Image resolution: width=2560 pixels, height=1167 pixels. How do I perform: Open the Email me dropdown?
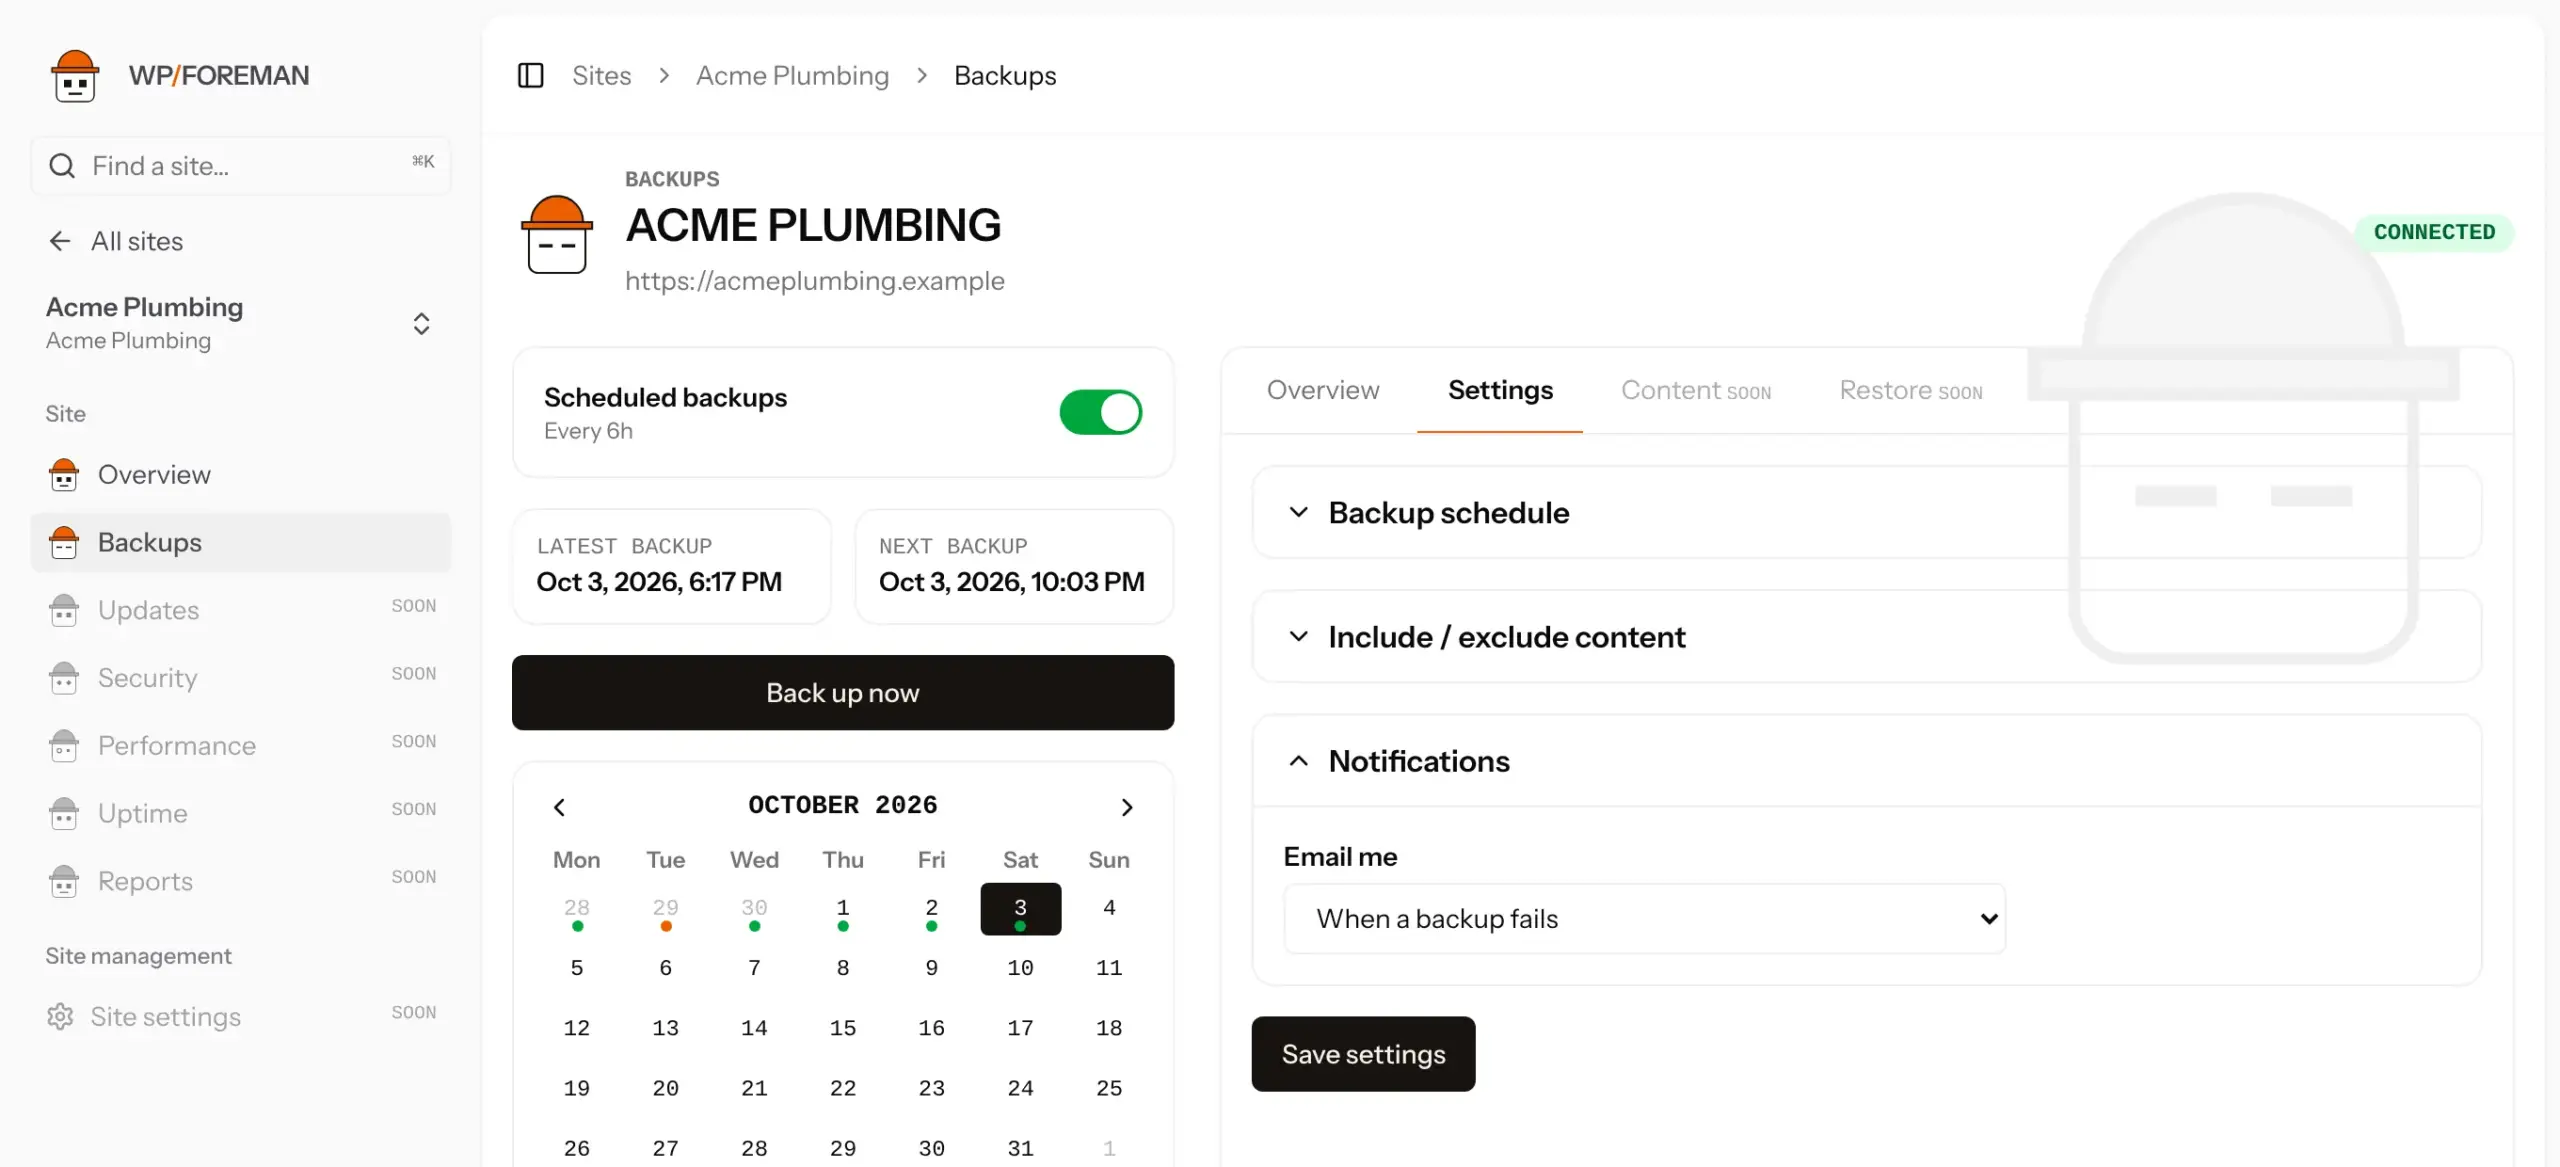pyautogui.click(x=1644, y=919)
